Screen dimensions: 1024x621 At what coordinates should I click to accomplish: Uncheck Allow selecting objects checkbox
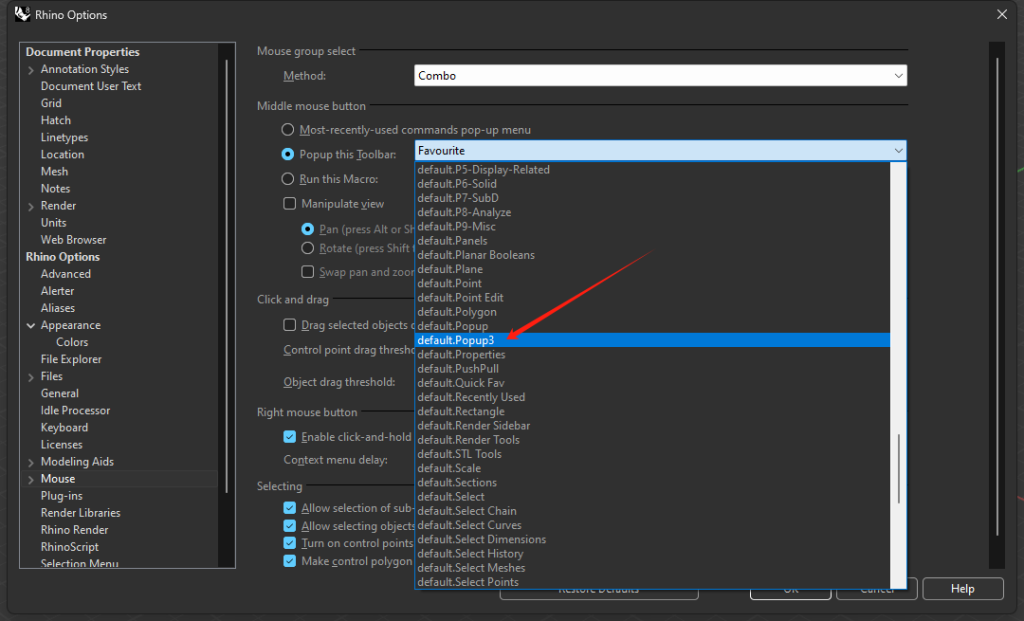[289, 526]
